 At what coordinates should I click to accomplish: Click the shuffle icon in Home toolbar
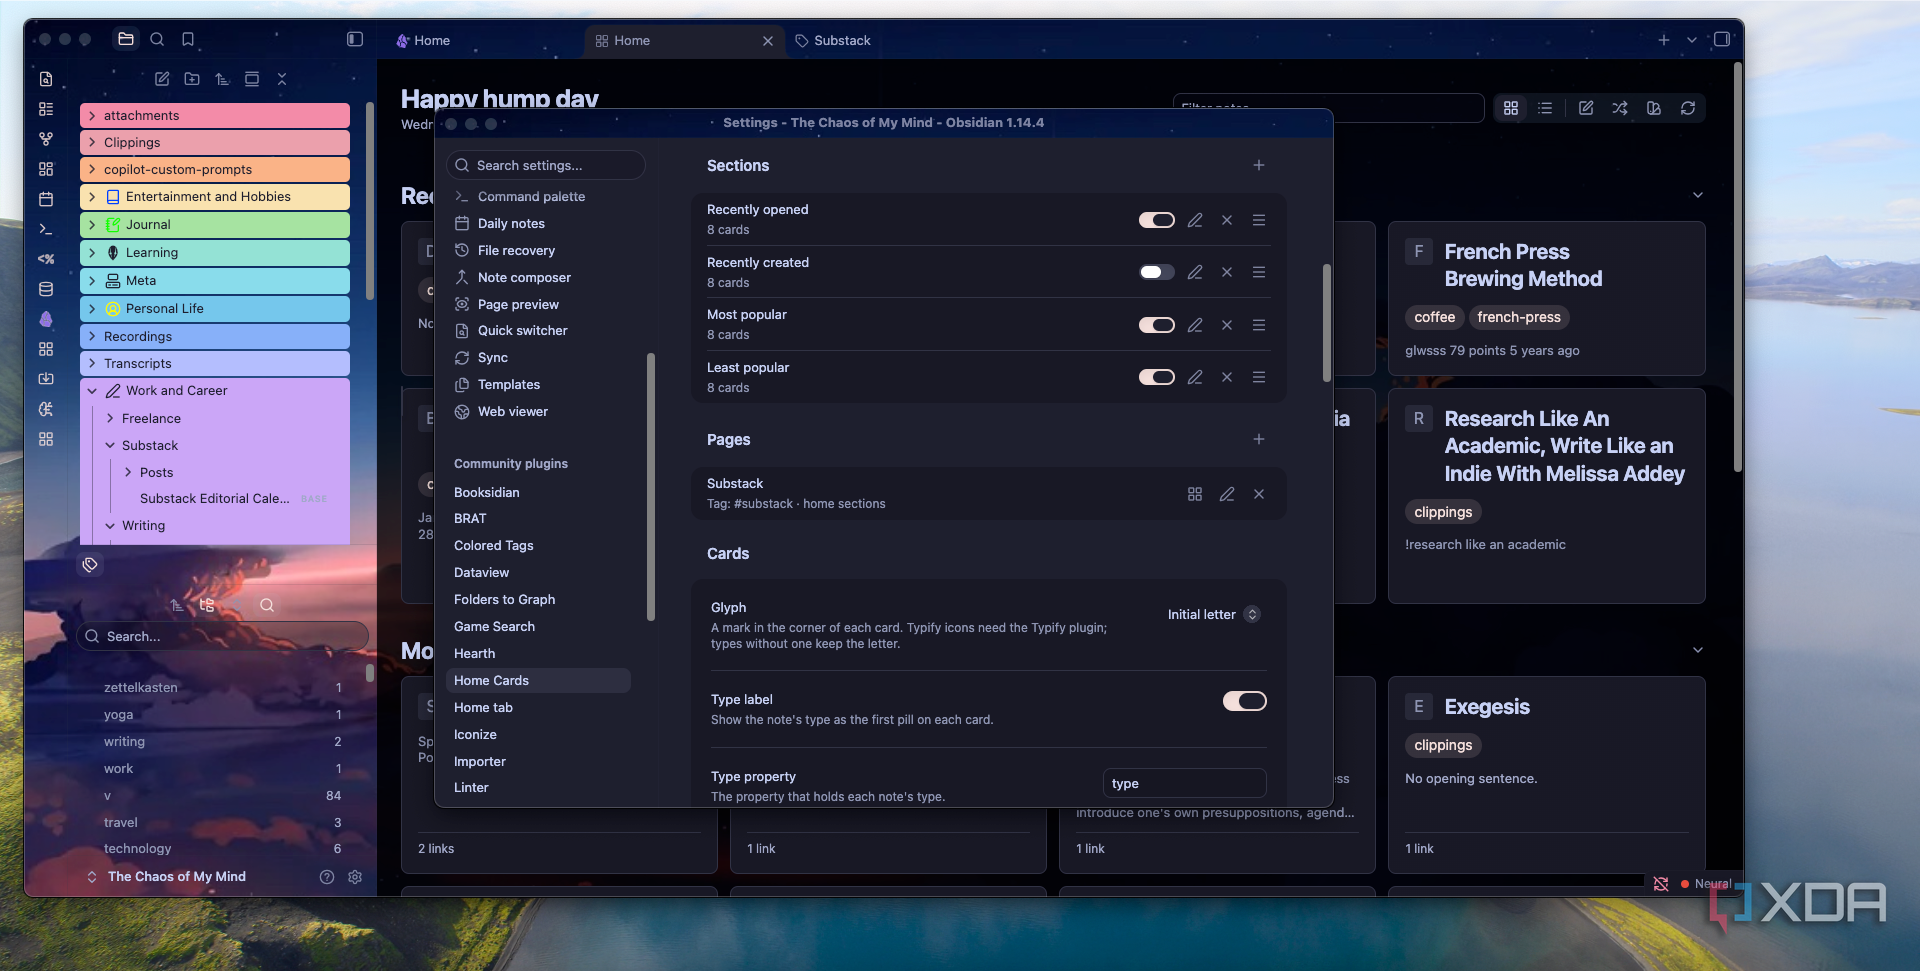coord(1620,108)
